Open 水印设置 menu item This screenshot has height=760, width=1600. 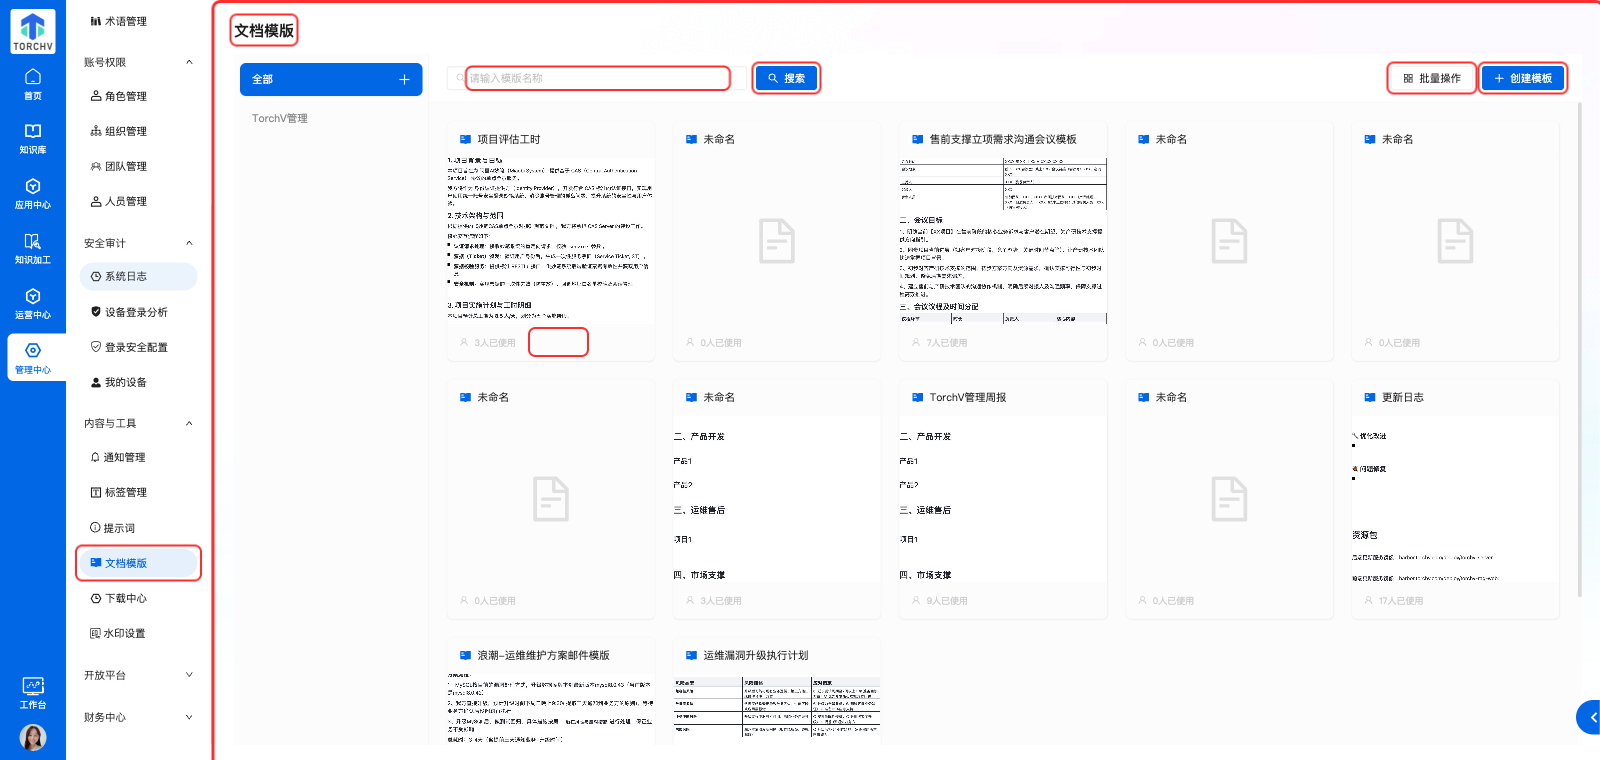pos(119,633)
